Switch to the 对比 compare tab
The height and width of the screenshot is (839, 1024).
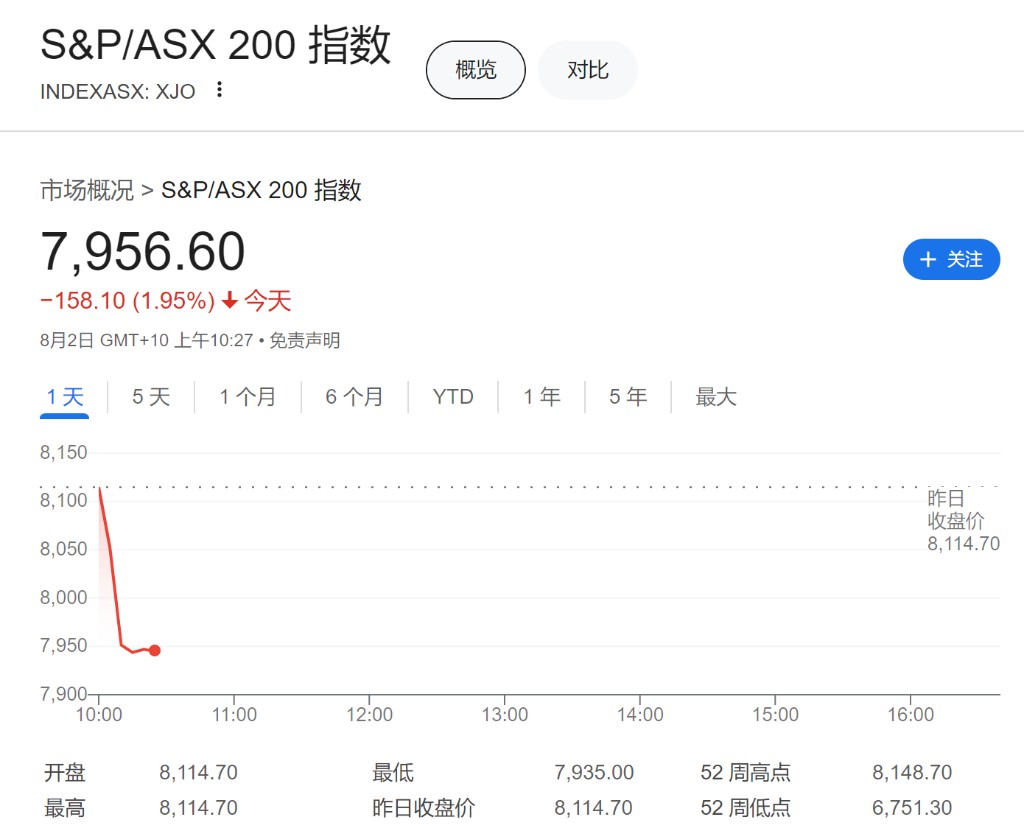coord(587,70)
